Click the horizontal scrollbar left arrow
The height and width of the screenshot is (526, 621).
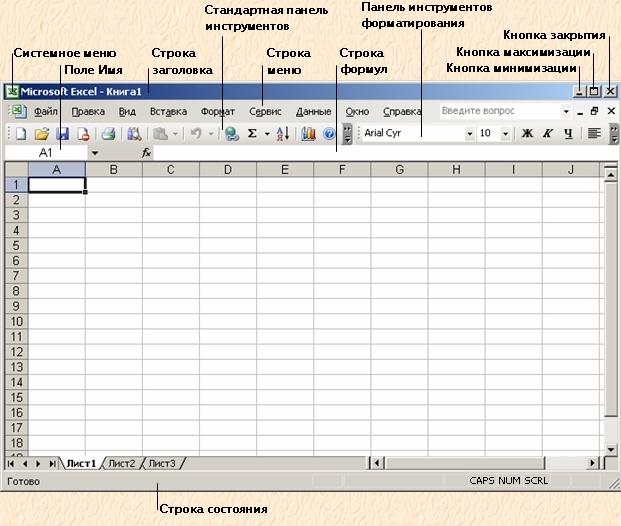pos(377,463)
